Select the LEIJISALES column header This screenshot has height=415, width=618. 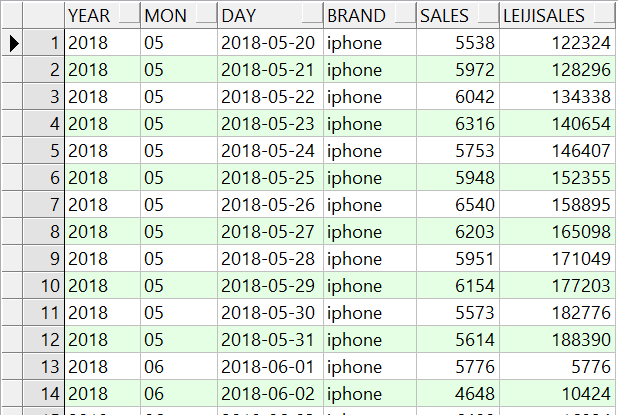click(x=557, y=16)
